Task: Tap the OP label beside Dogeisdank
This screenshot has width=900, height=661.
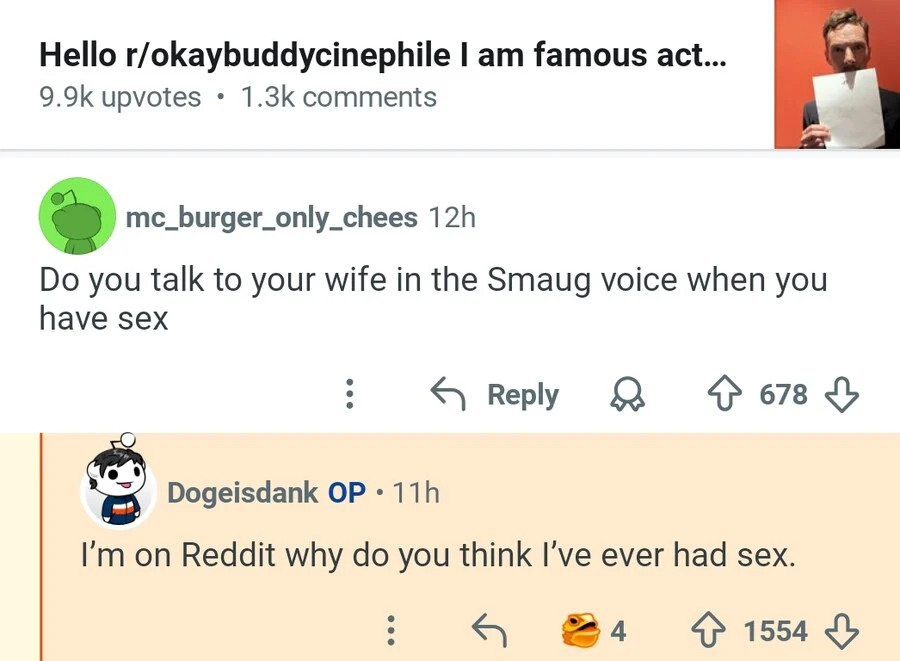Action: [x=347, y=493]
